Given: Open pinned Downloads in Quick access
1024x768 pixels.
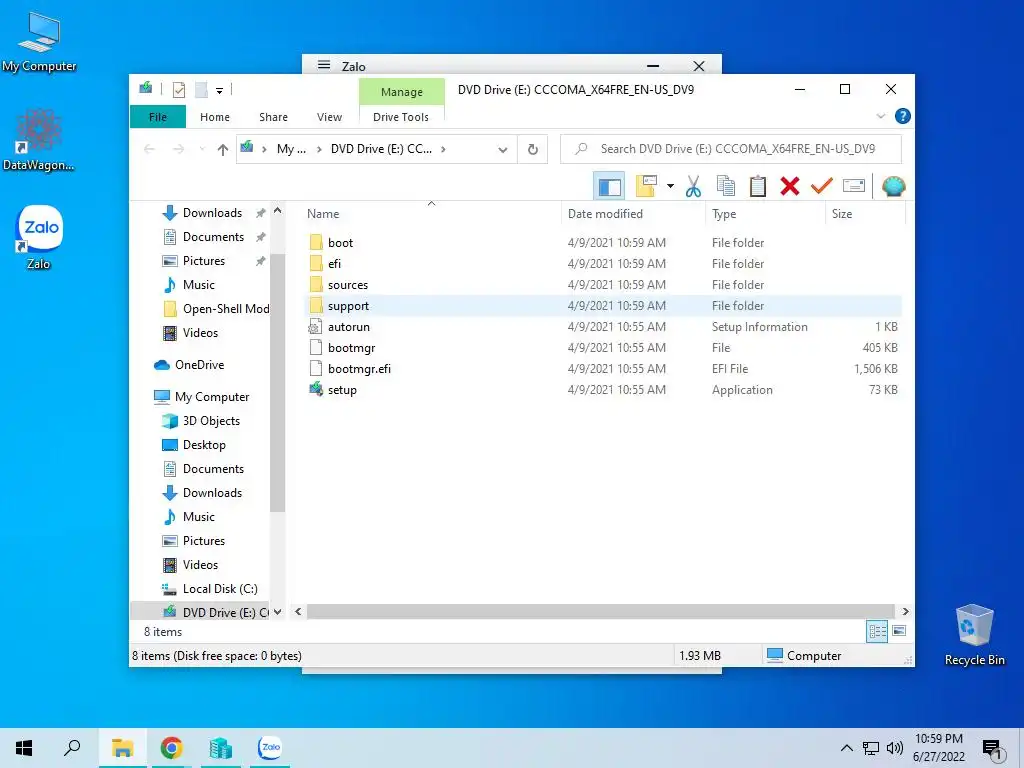Looking at the screenshot, I should pos(212,213).
